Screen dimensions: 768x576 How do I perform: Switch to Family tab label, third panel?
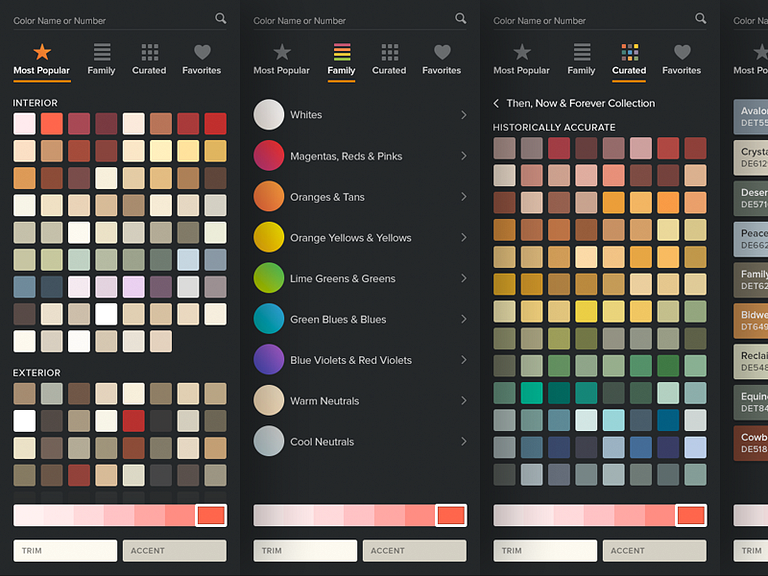click(581, 71)
